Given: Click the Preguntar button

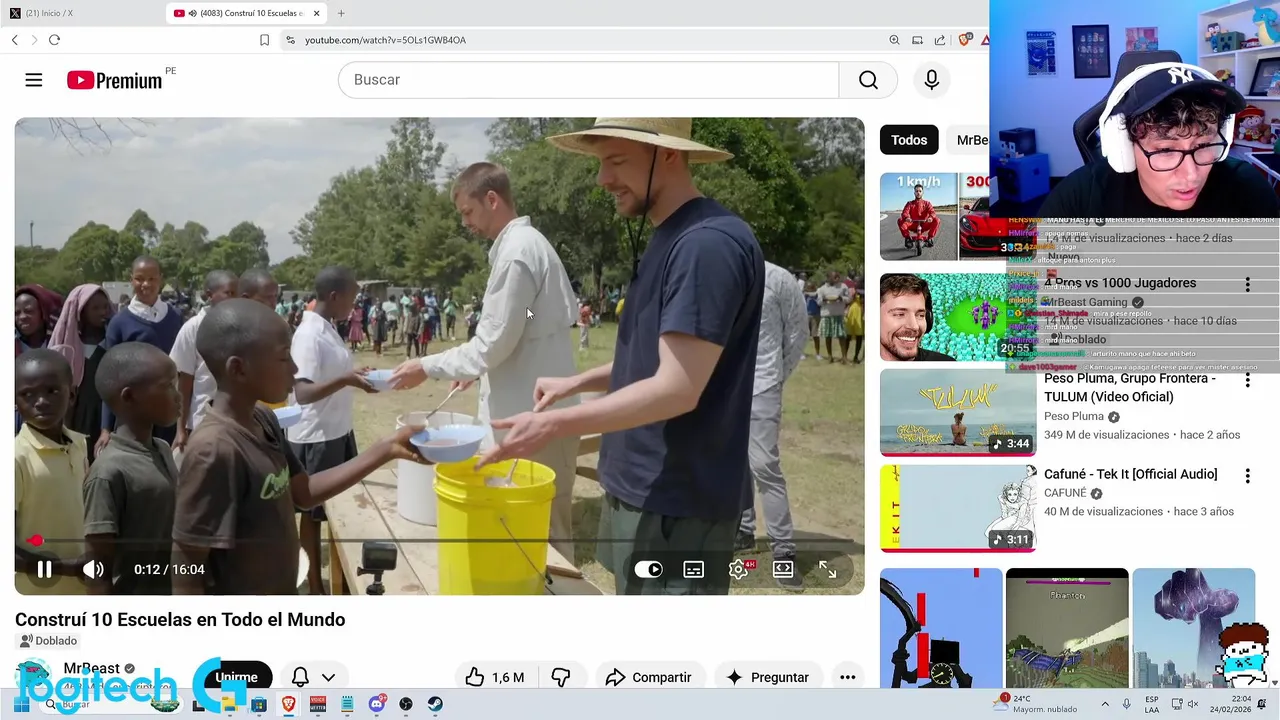Looking at the screenshot, I should tap(767, 677).
